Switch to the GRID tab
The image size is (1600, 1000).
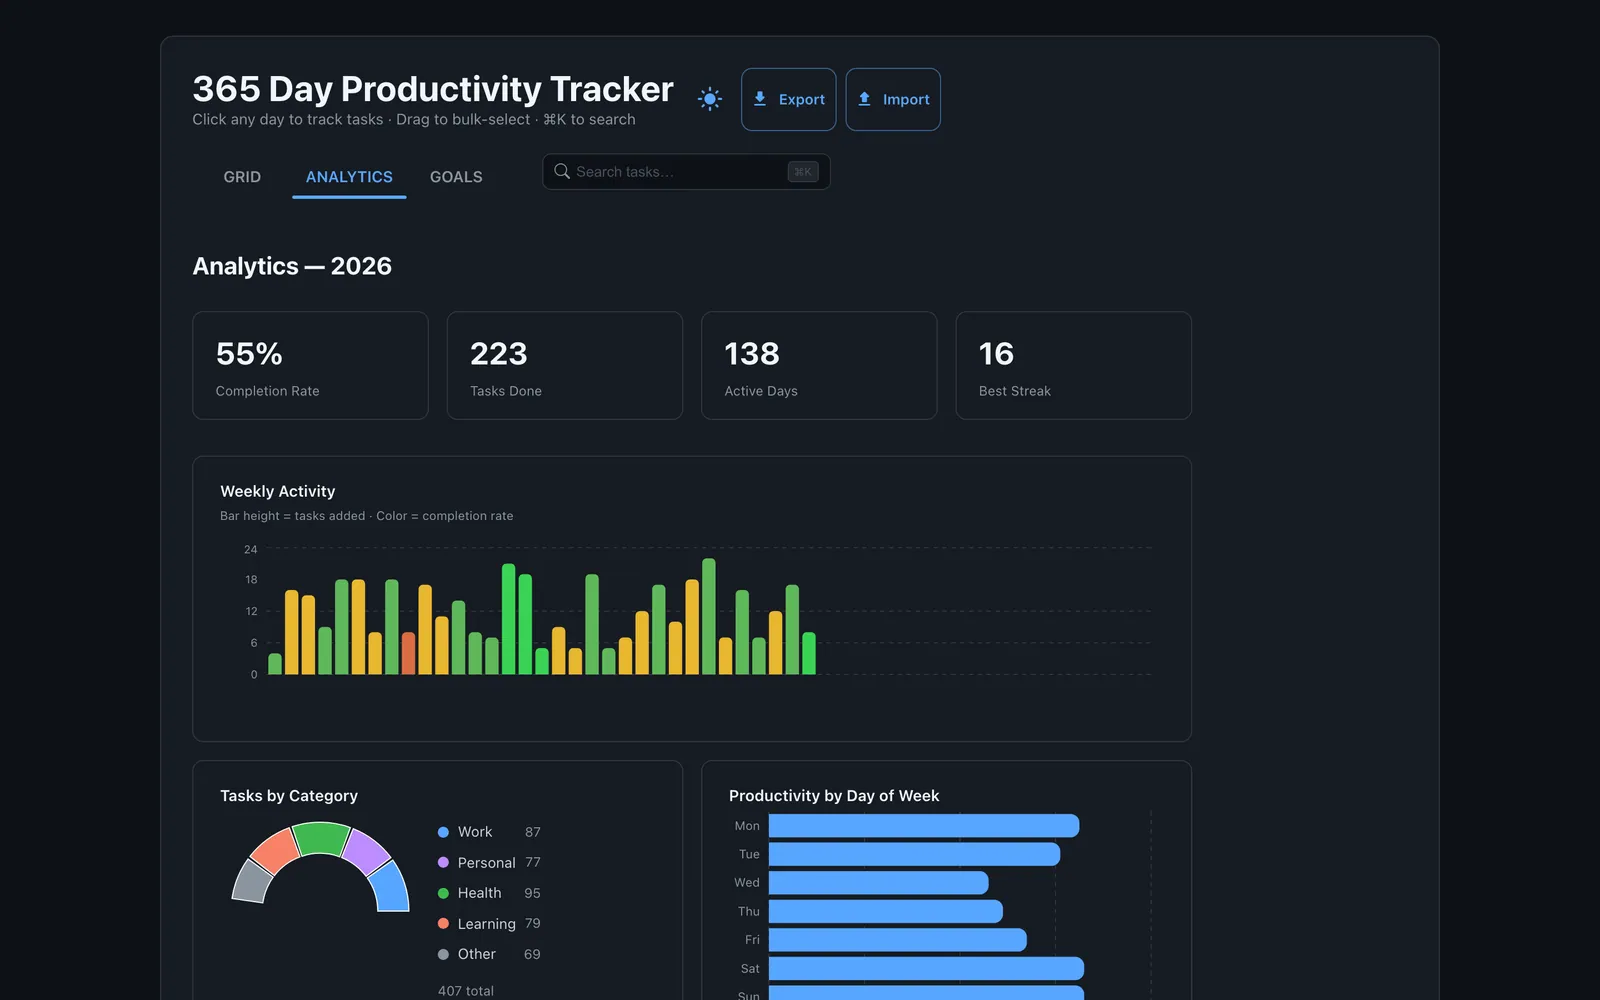coord(242,177)
